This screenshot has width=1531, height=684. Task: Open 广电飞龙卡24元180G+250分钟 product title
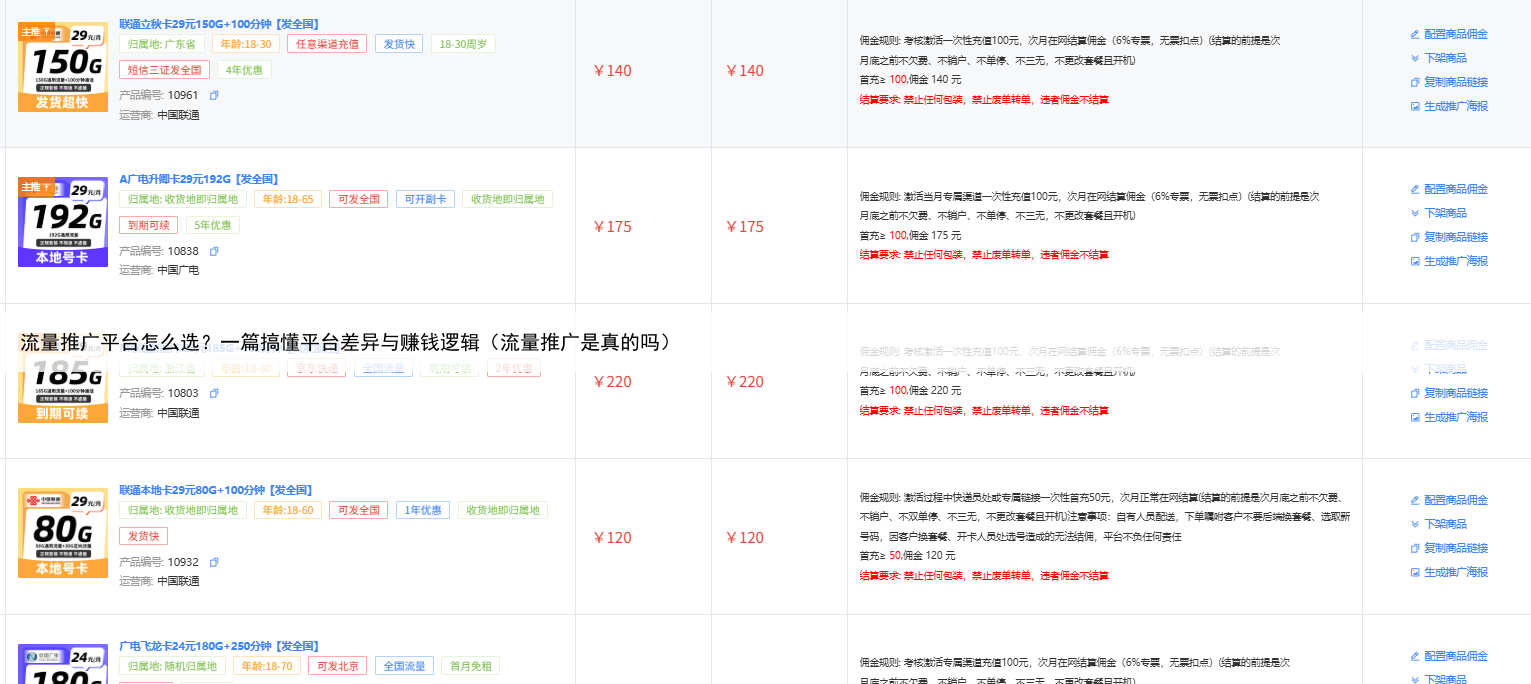click(x=219, y=646)
